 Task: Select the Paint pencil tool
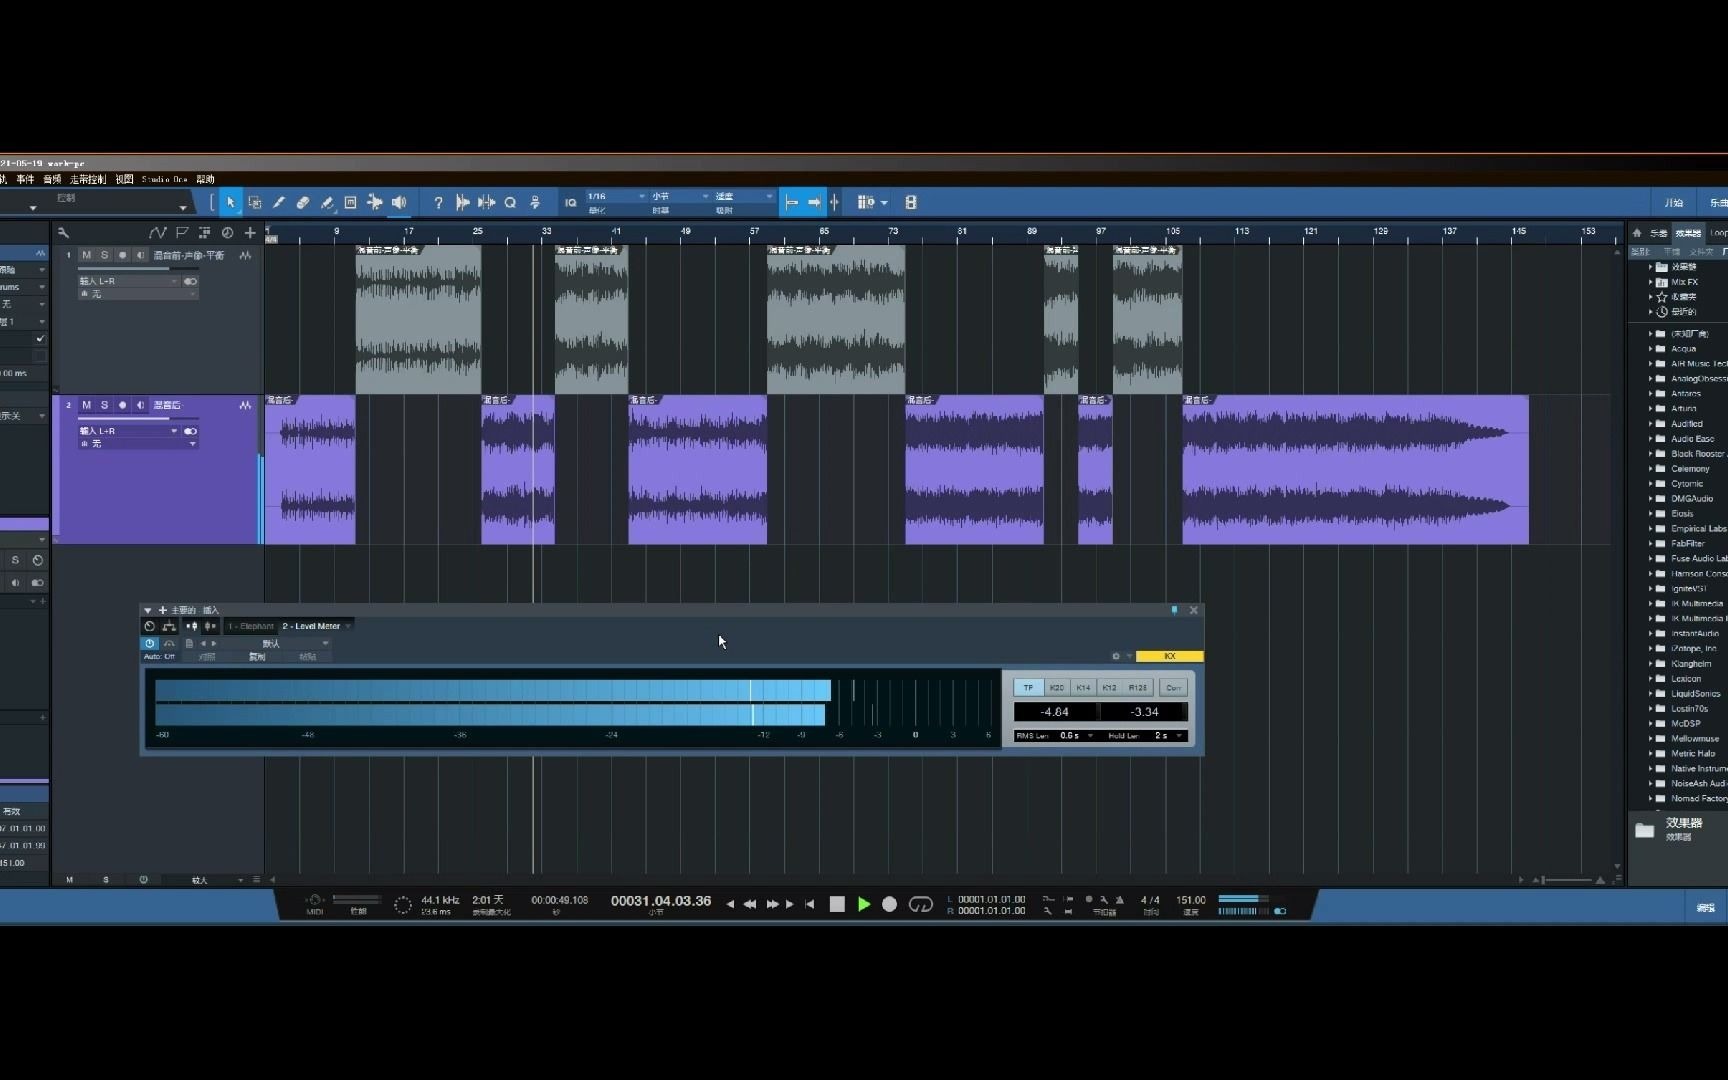point(279,203)
